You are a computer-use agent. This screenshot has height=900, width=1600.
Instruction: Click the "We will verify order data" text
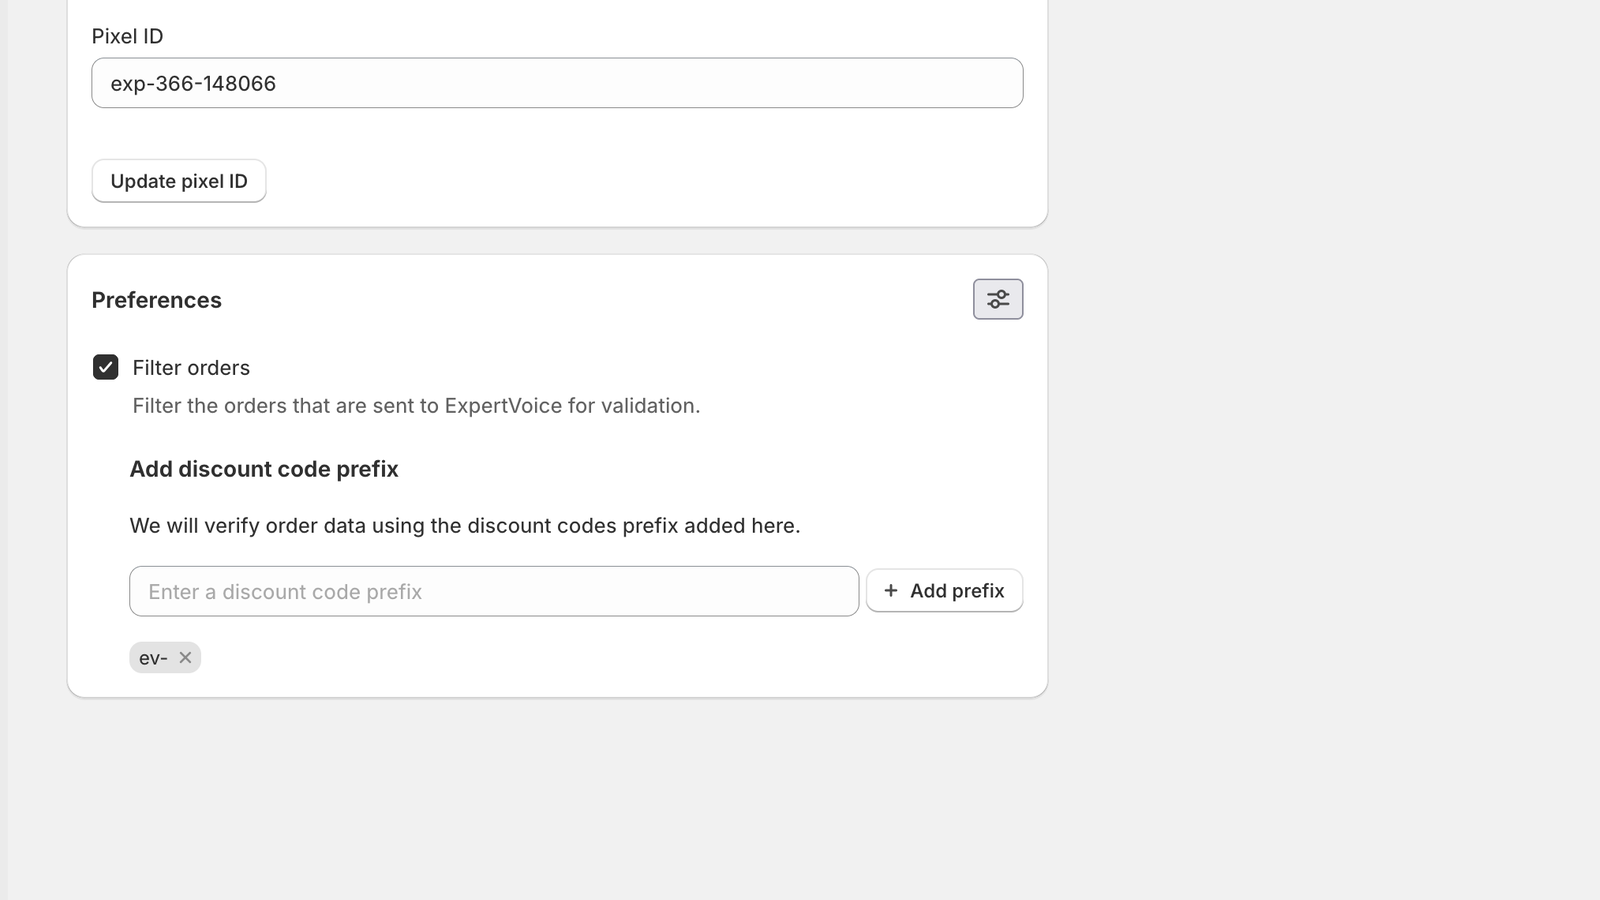pyautogui.click(x=465, y=526)
